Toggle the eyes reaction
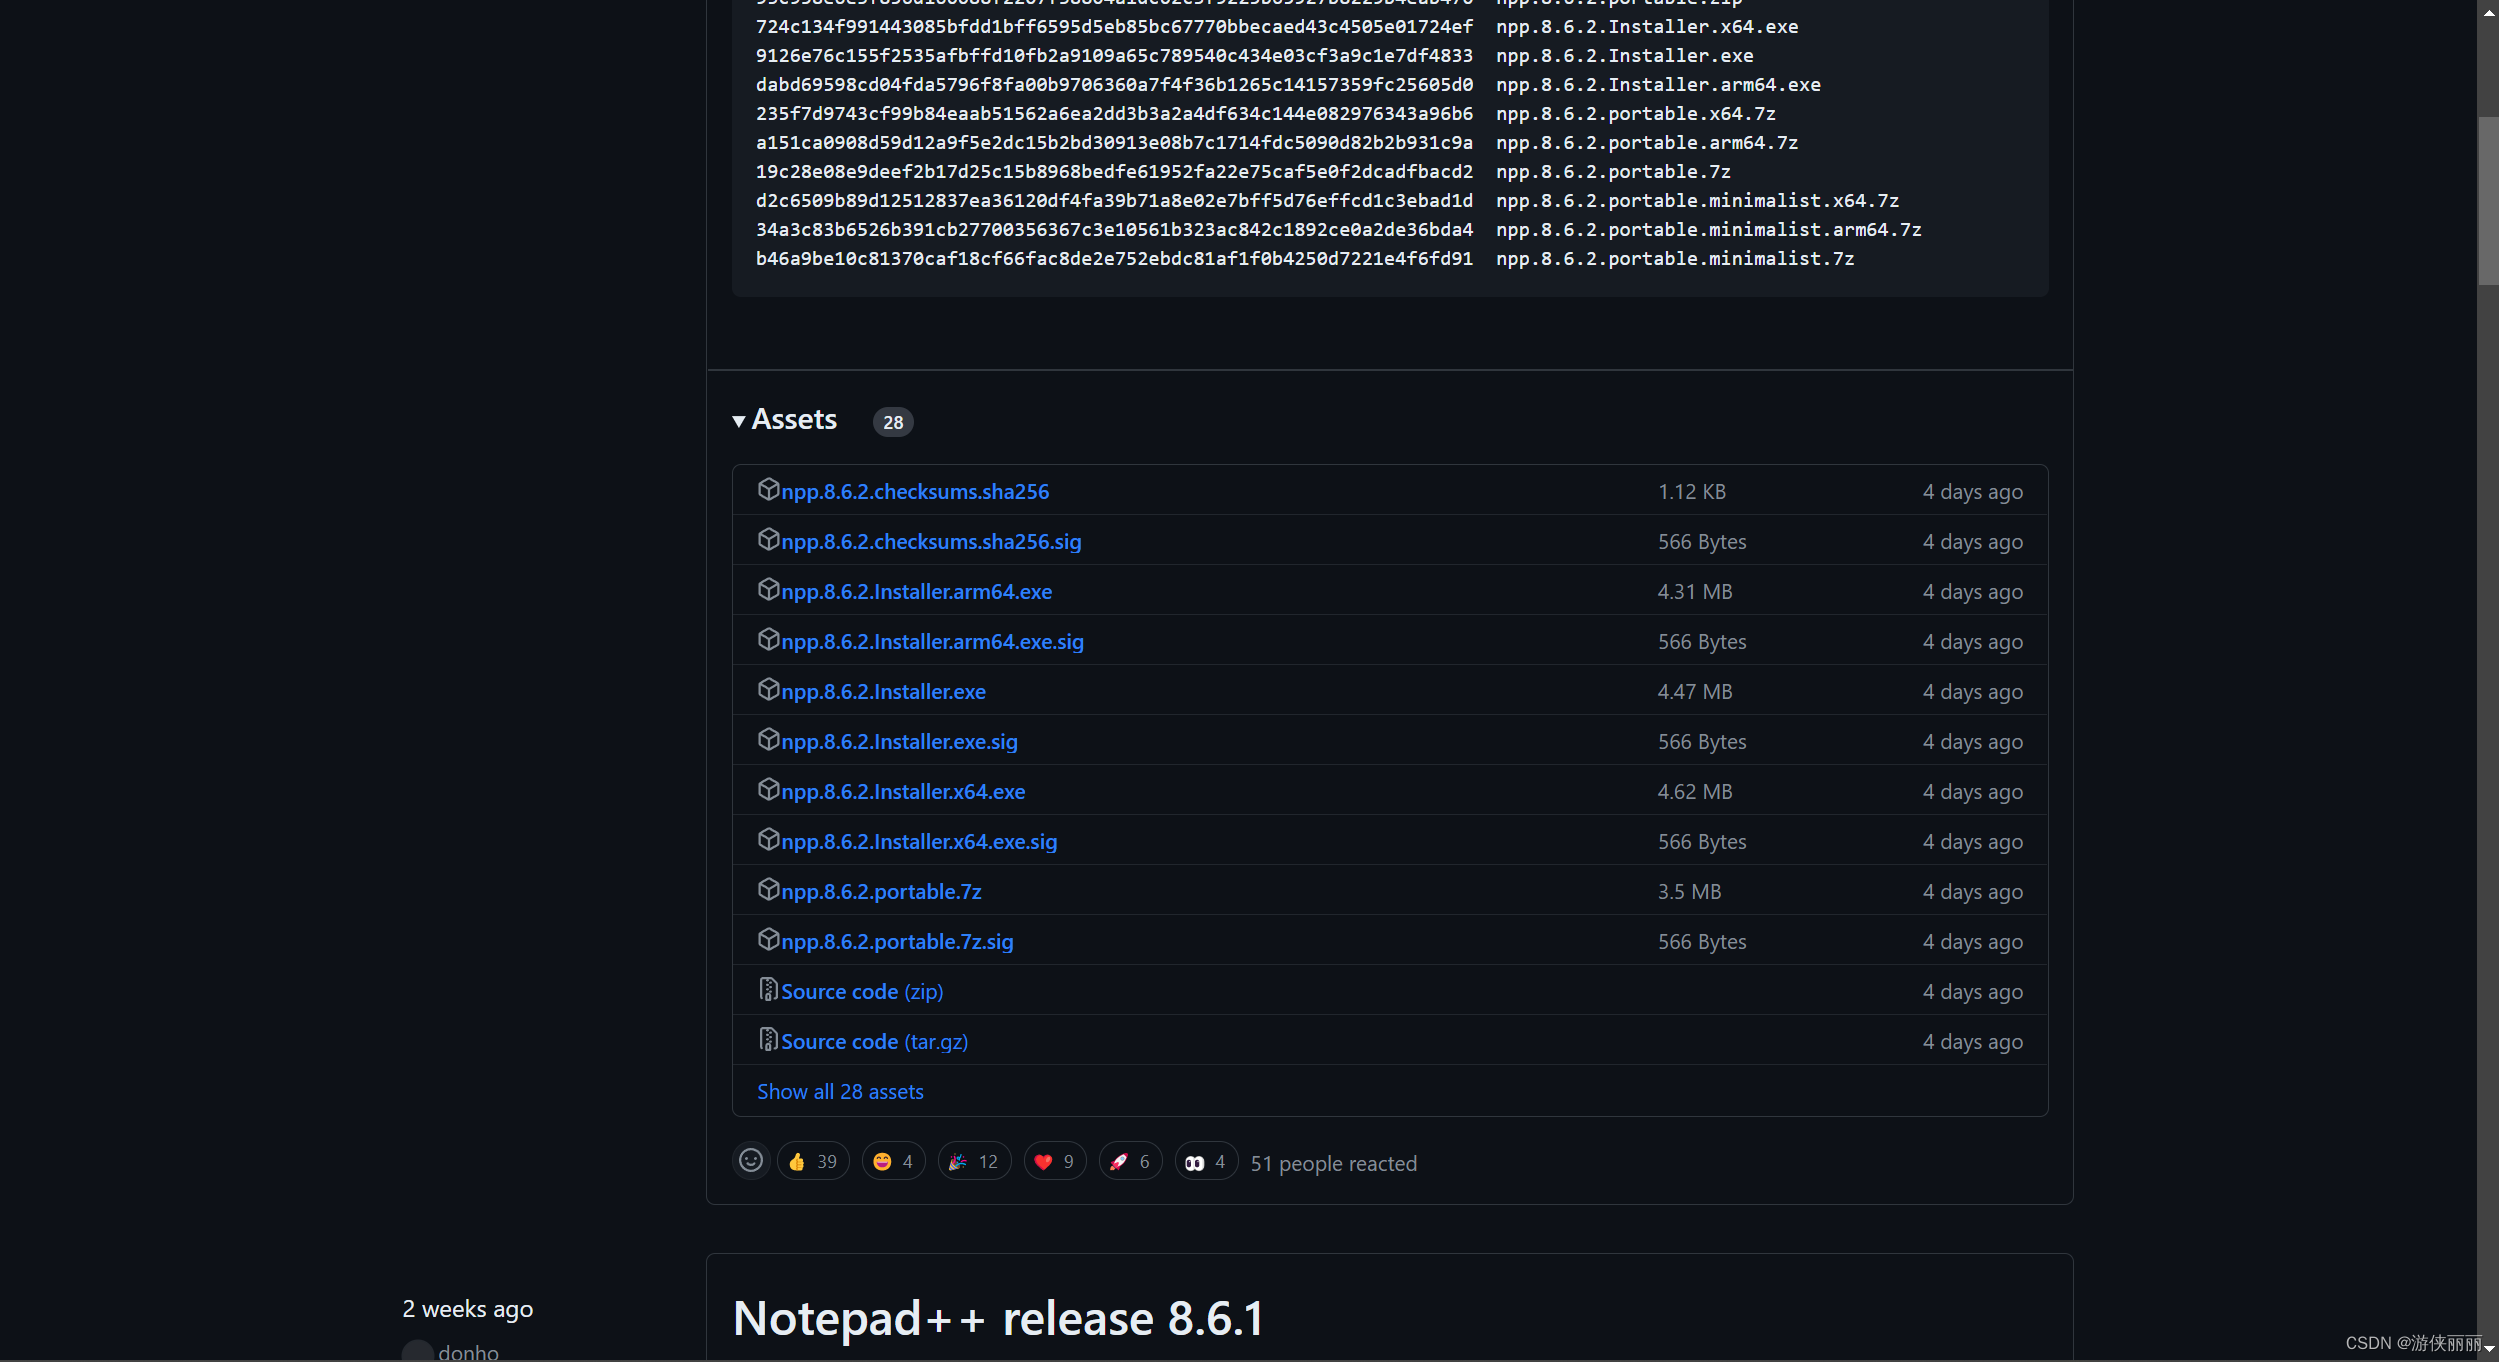 [x=1205, y=1160]
